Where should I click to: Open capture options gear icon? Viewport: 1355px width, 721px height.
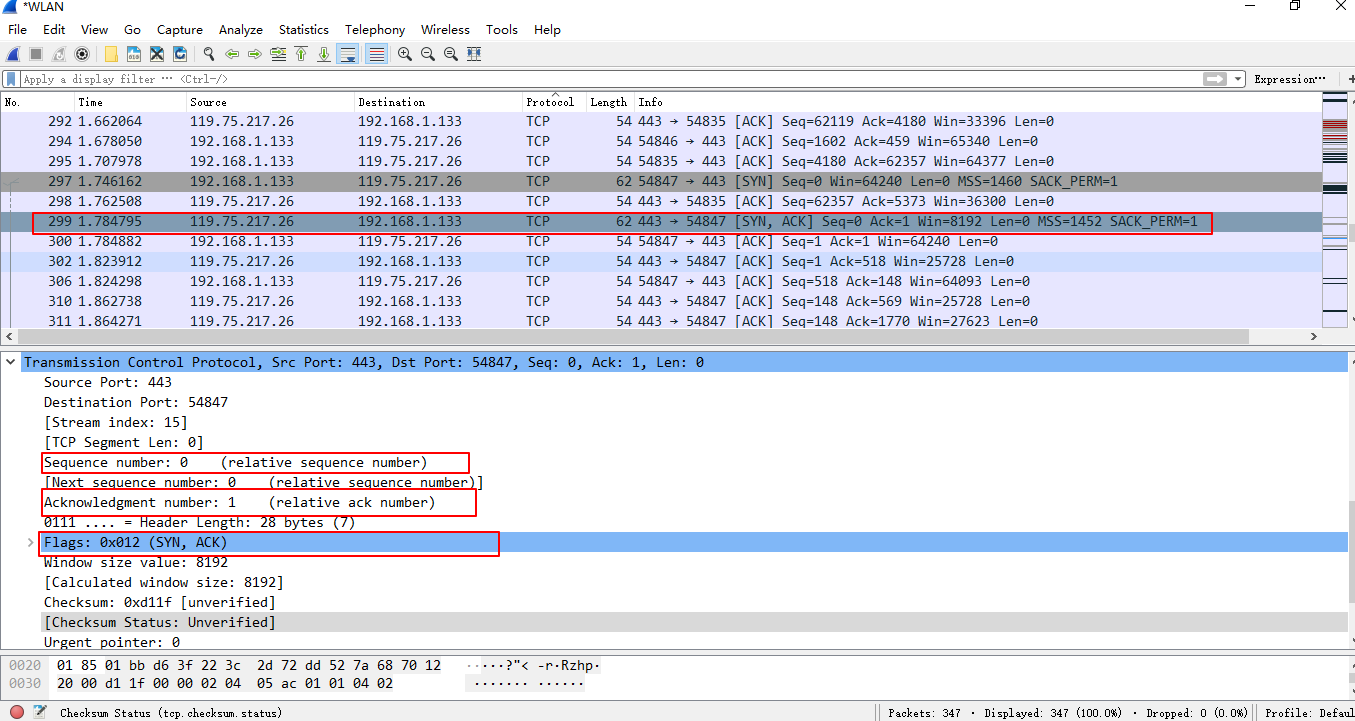tap(82, 54)
